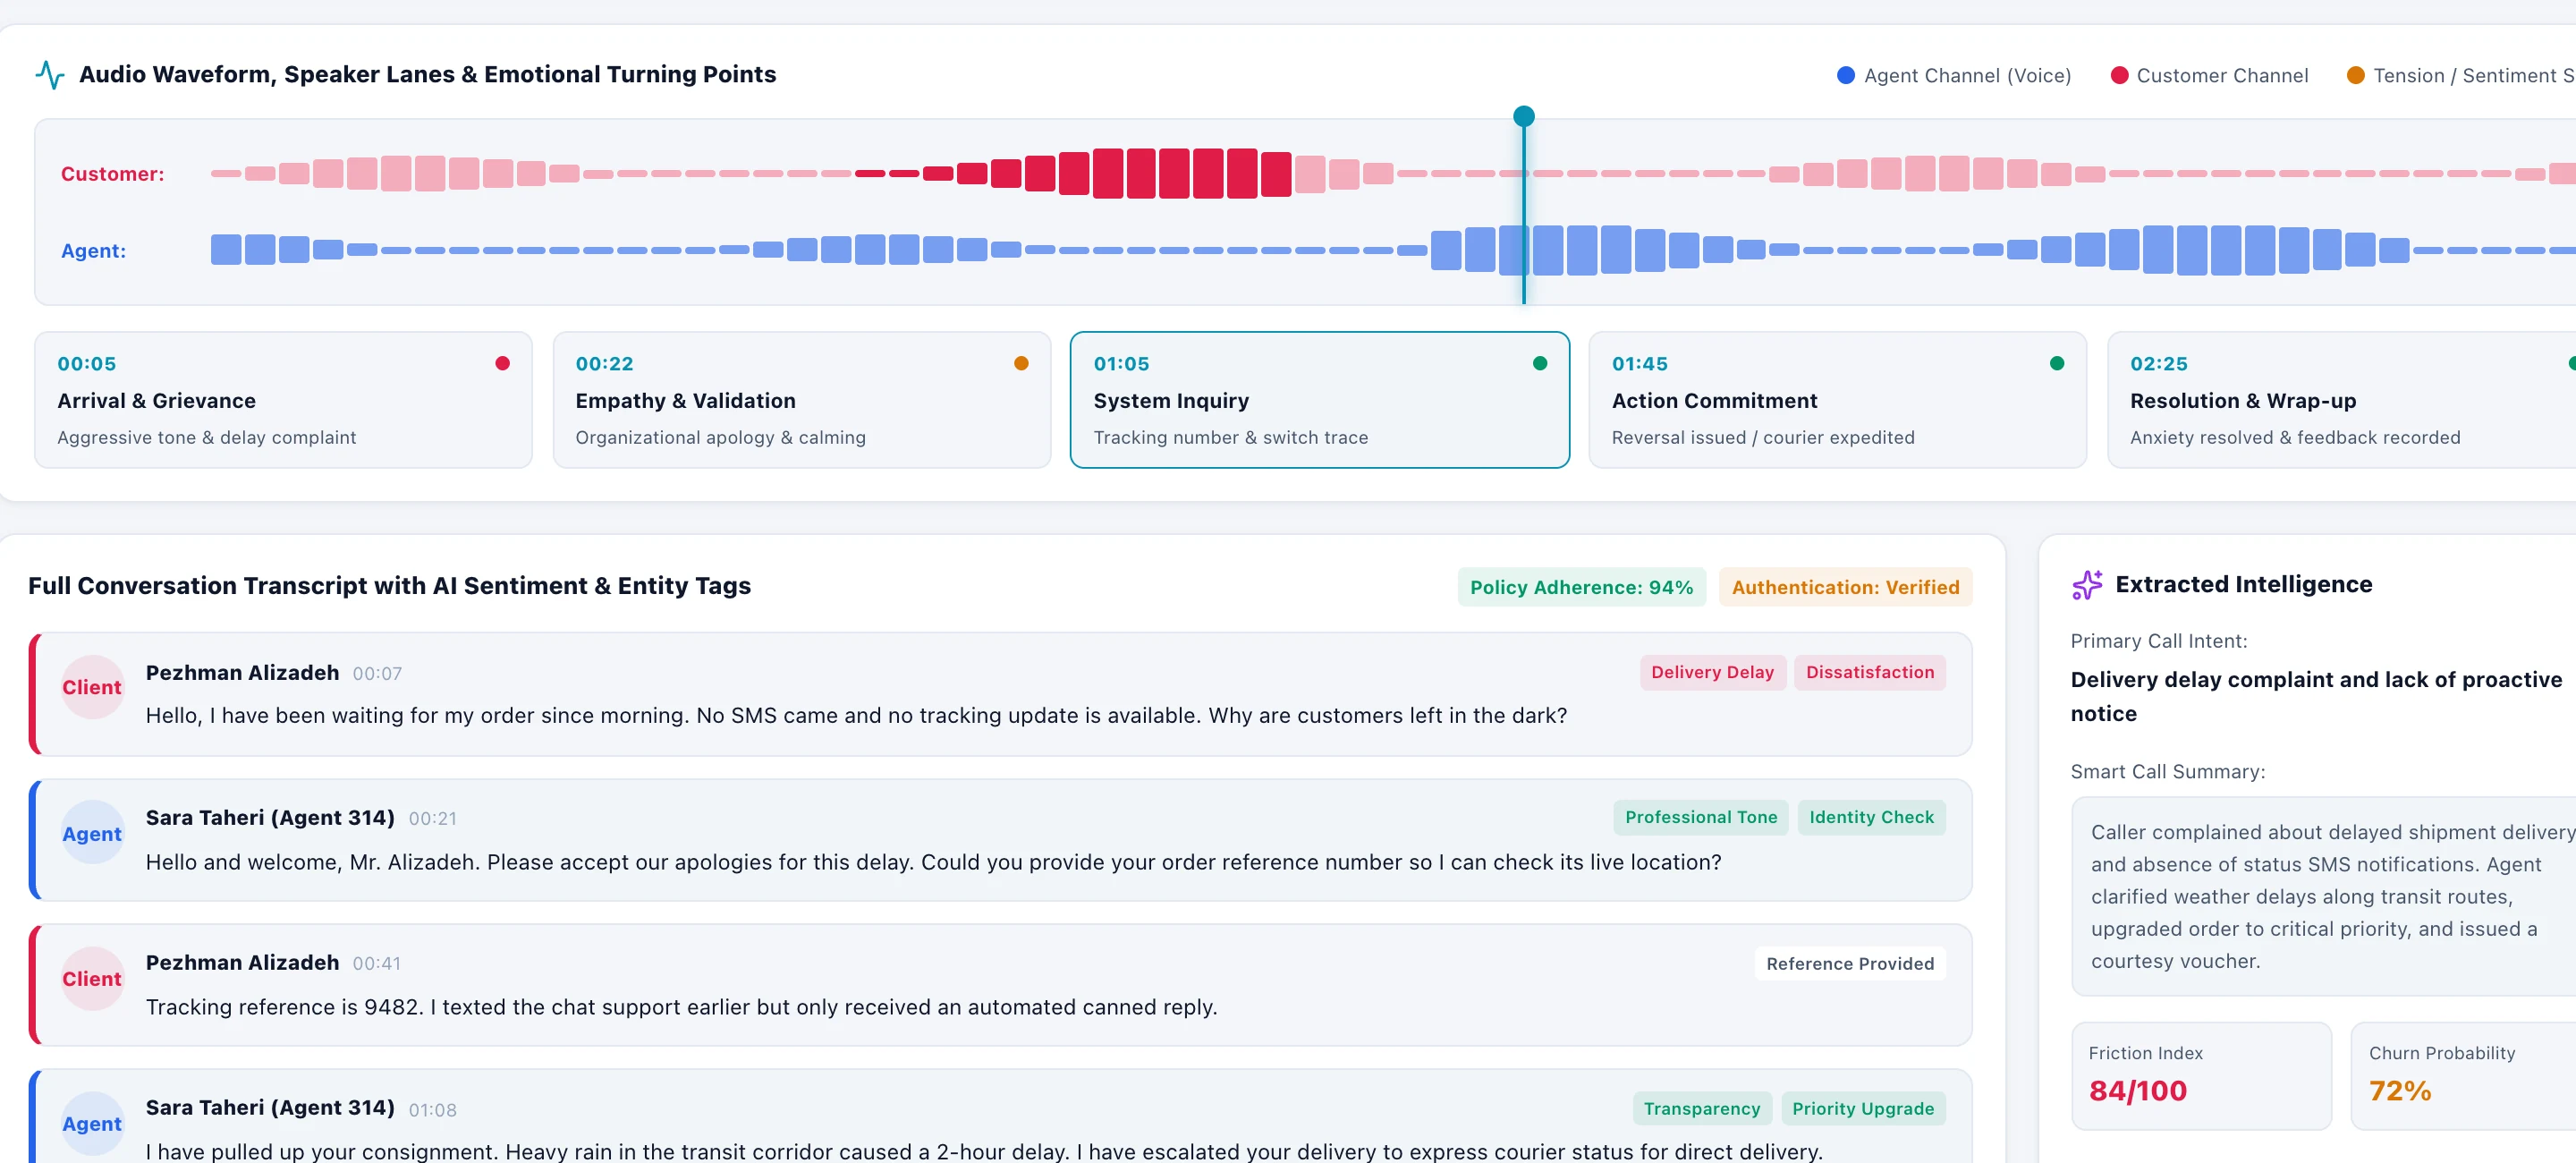Click timestamp 01:08 in the transcript

432,1110
